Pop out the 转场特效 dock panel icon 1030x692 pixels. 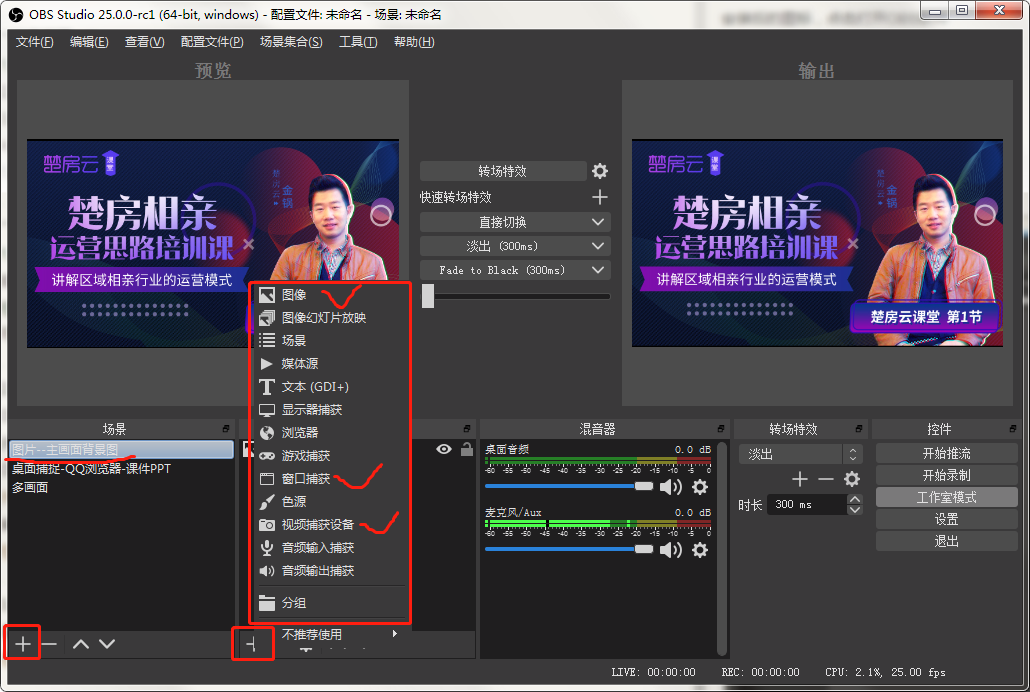(859, 428)
